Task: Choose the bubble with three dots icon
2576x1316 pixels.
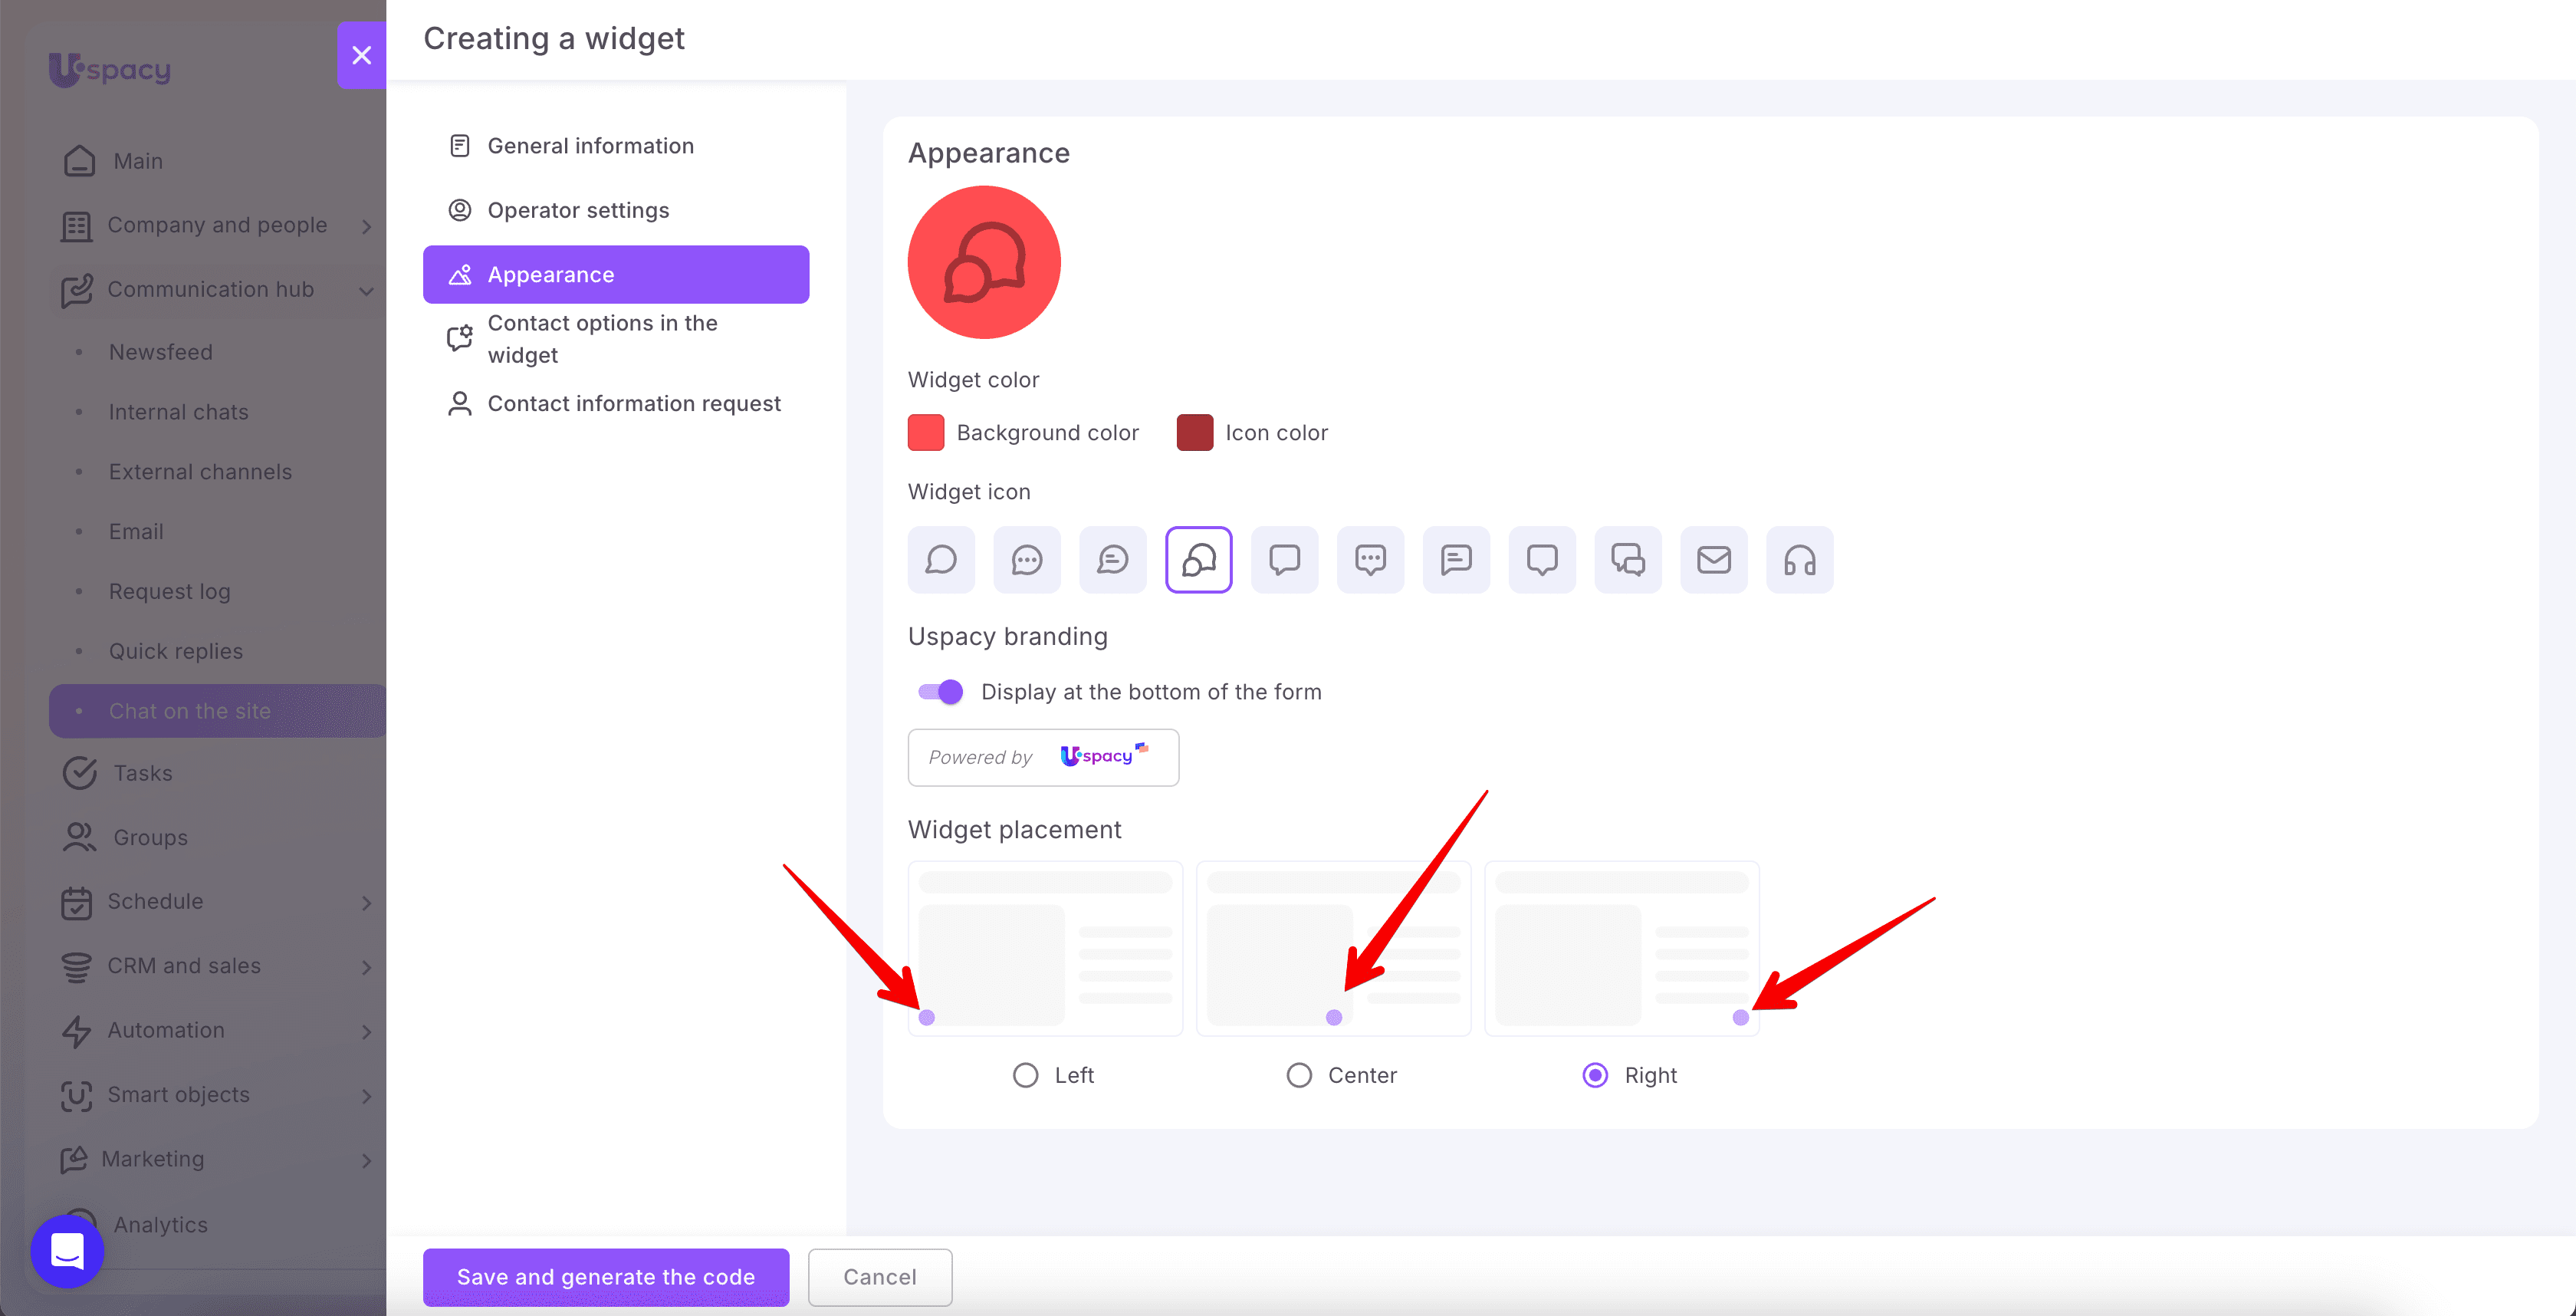Action: pyautogui.click(x=1027, y=560)
